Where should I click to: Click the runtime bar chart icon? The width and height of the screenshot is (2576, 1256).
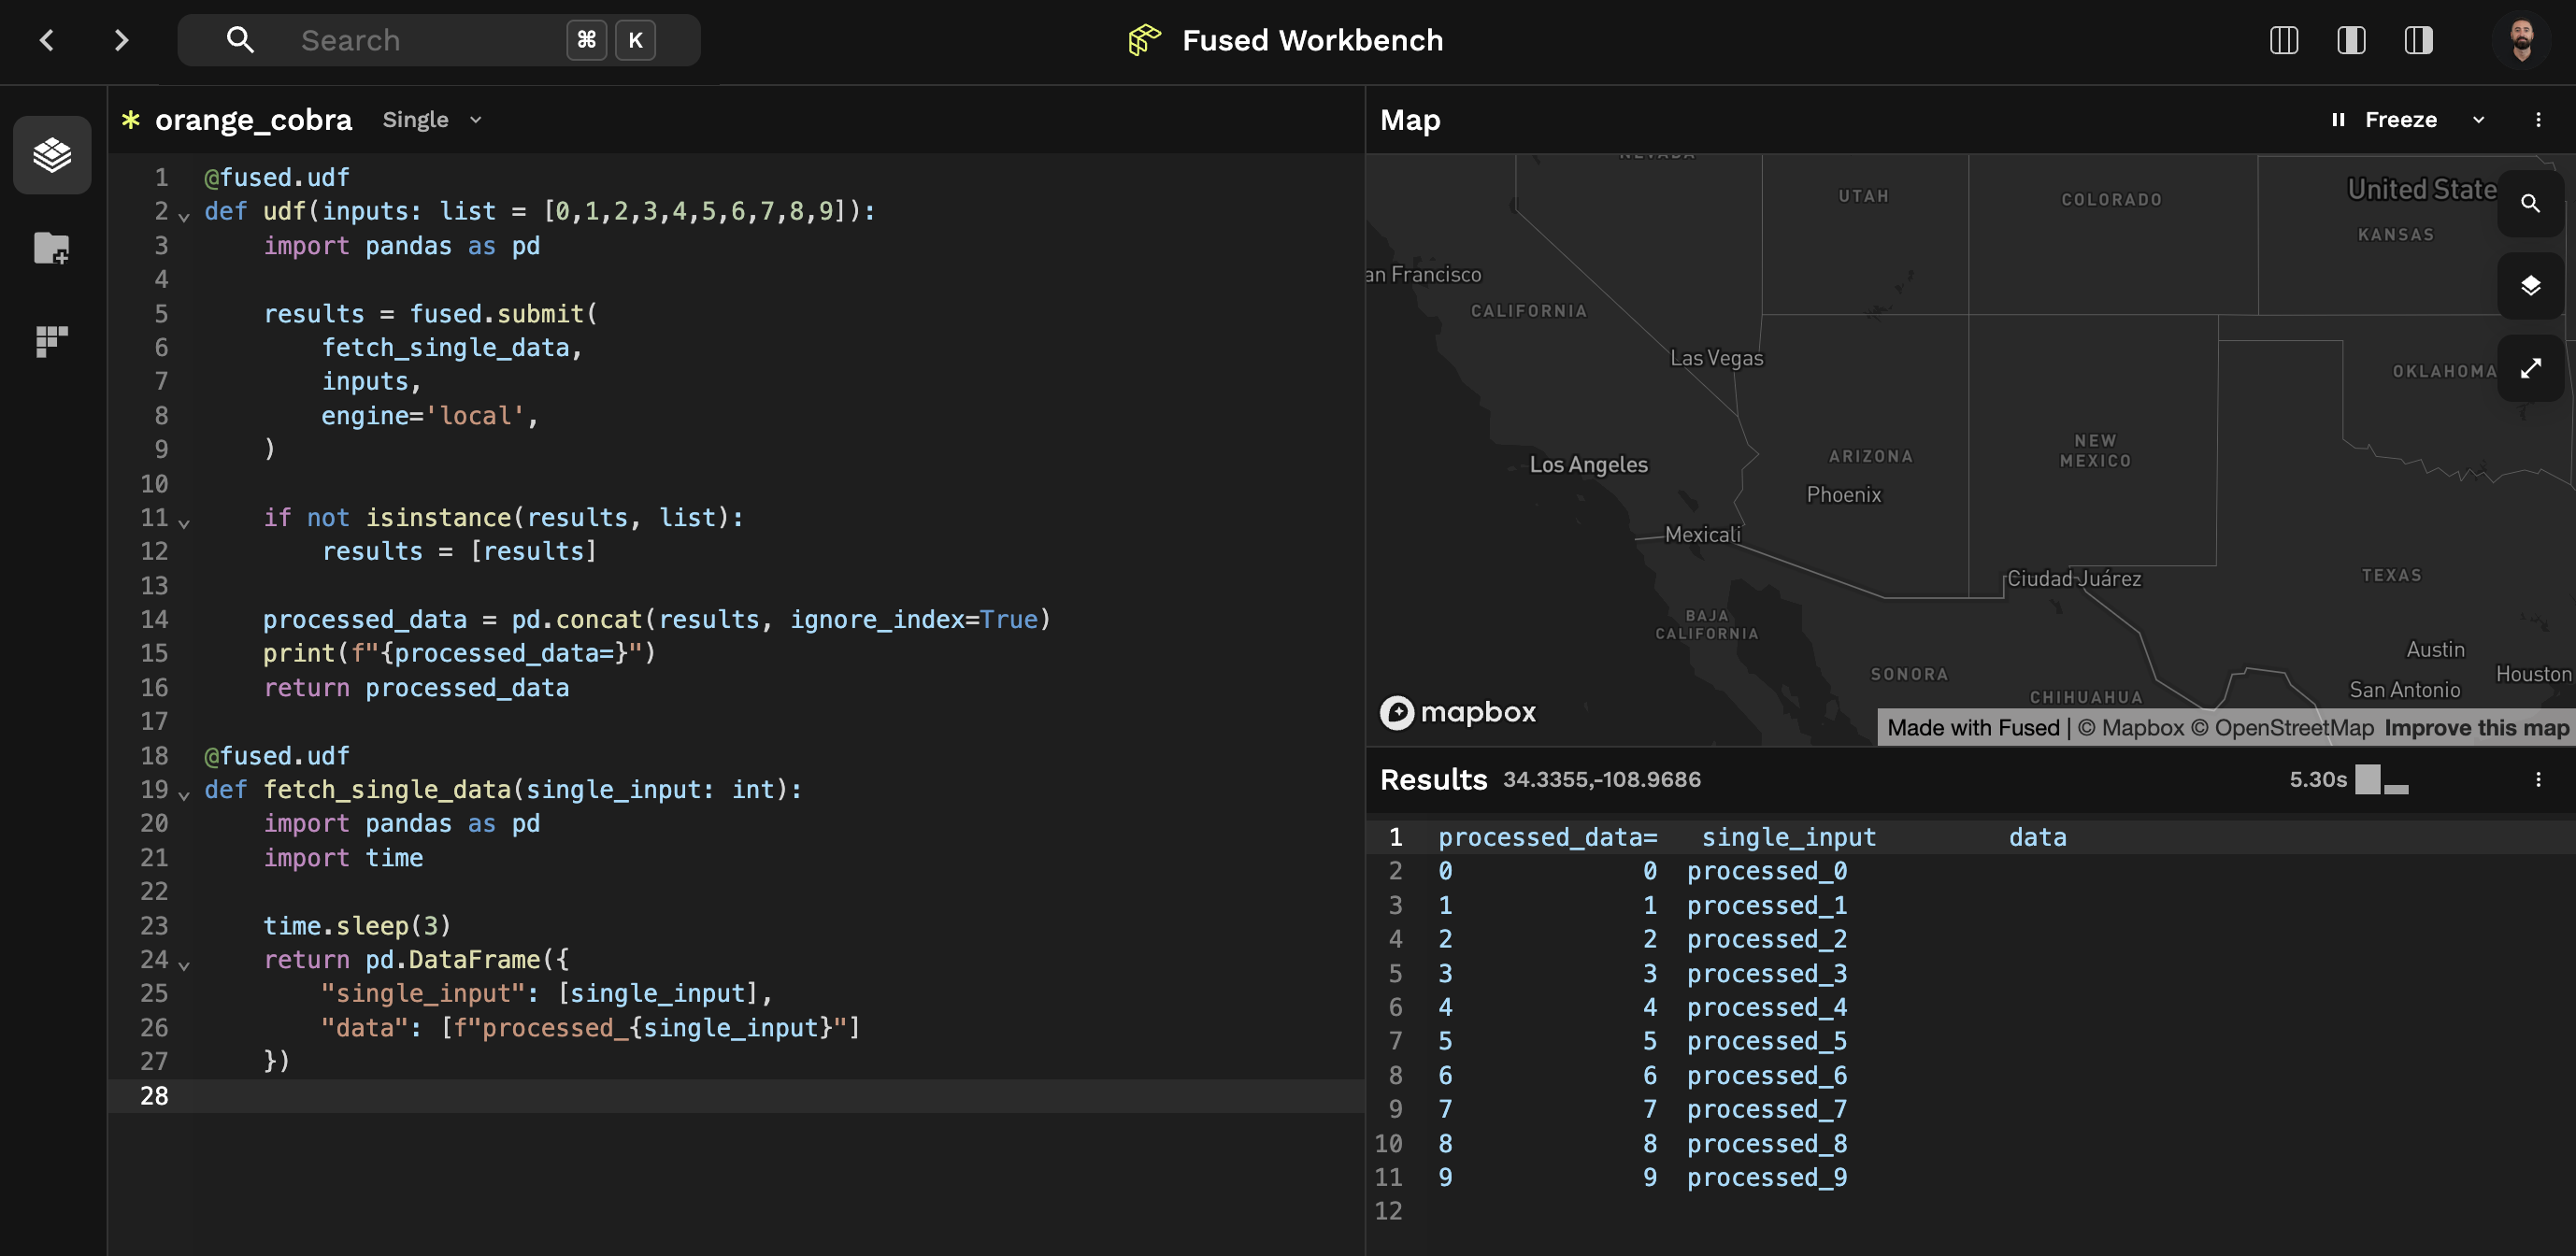(2382, 780)
